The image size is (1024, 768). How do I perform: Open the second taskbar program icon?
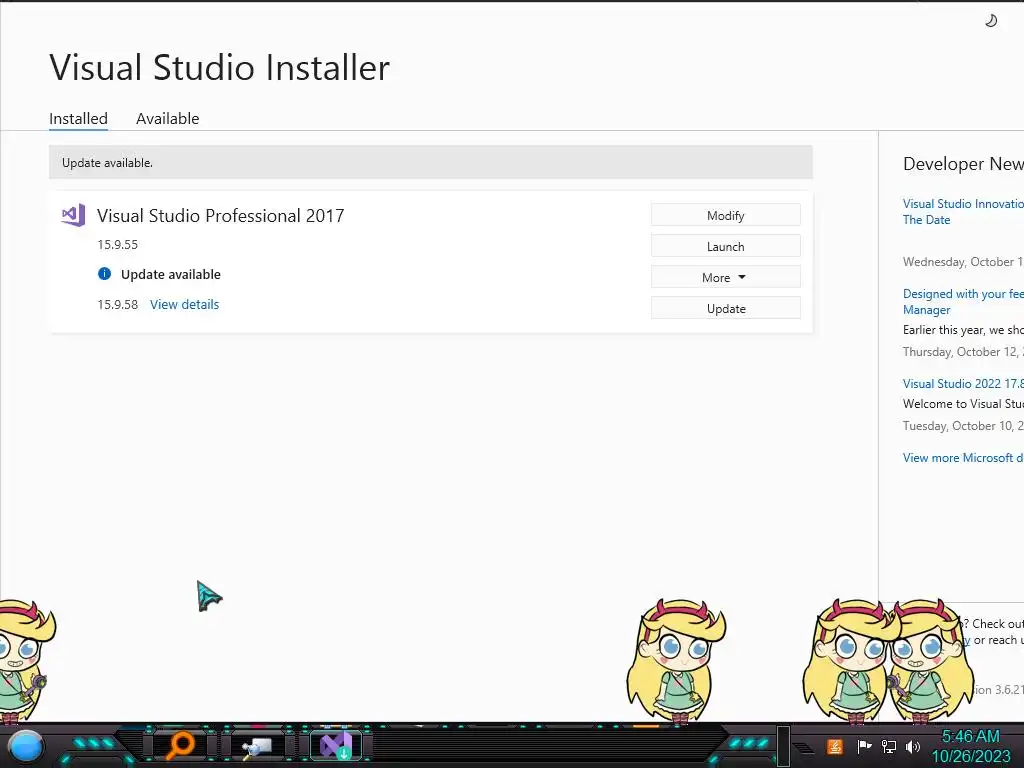tap(257, 747)
